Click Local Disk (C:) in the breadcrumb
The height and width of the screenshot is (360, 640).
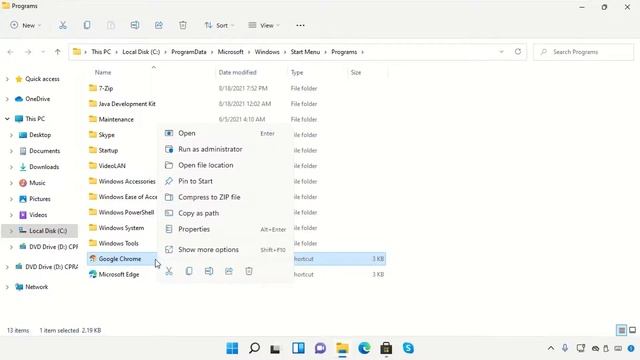tap(141, 52)
